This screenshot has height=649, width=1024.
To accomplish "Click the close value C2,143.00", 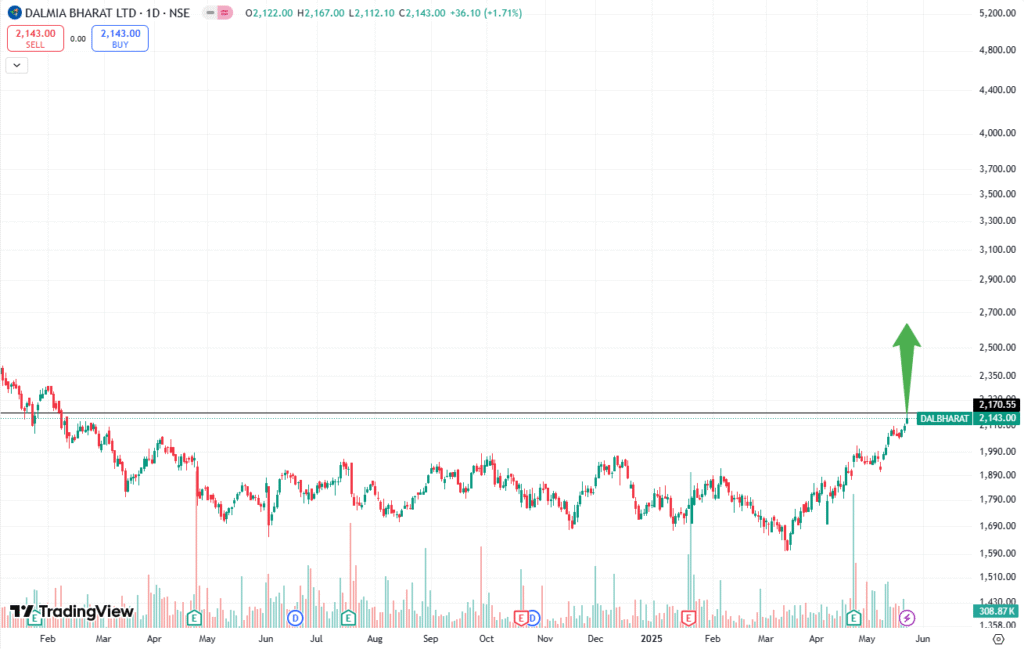I will [x=421, y=13].
